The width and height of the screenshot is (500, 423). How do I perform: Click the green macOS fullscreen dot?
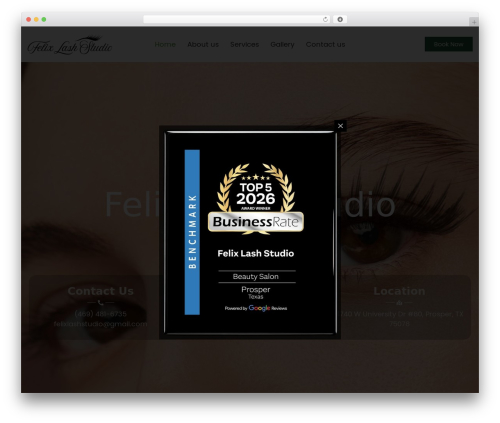click(x=44, y=19)
